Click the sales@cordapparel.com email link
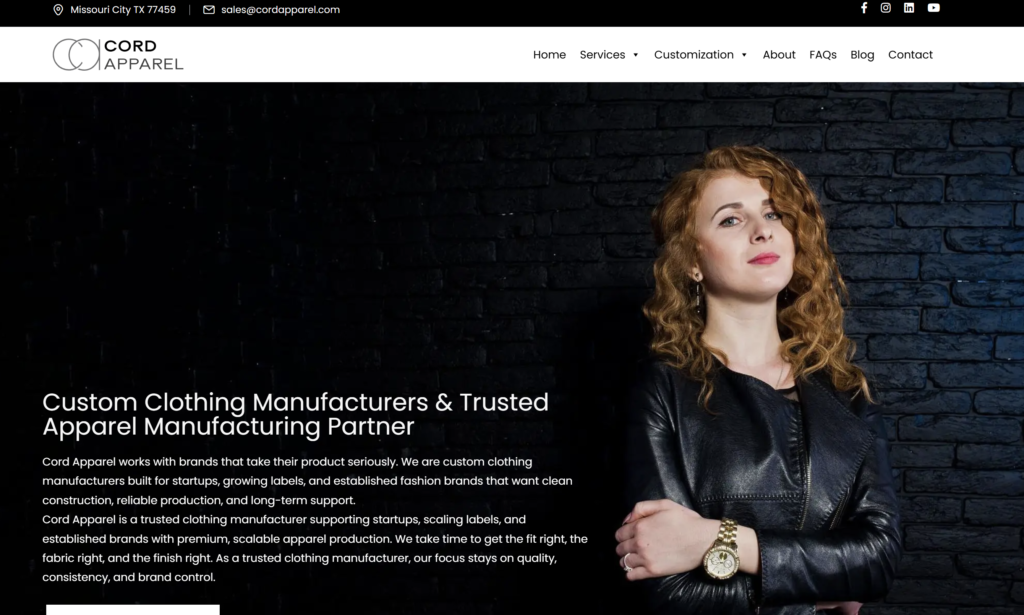This screenshot has height=615, width=1024. click(x=280, y=10)
